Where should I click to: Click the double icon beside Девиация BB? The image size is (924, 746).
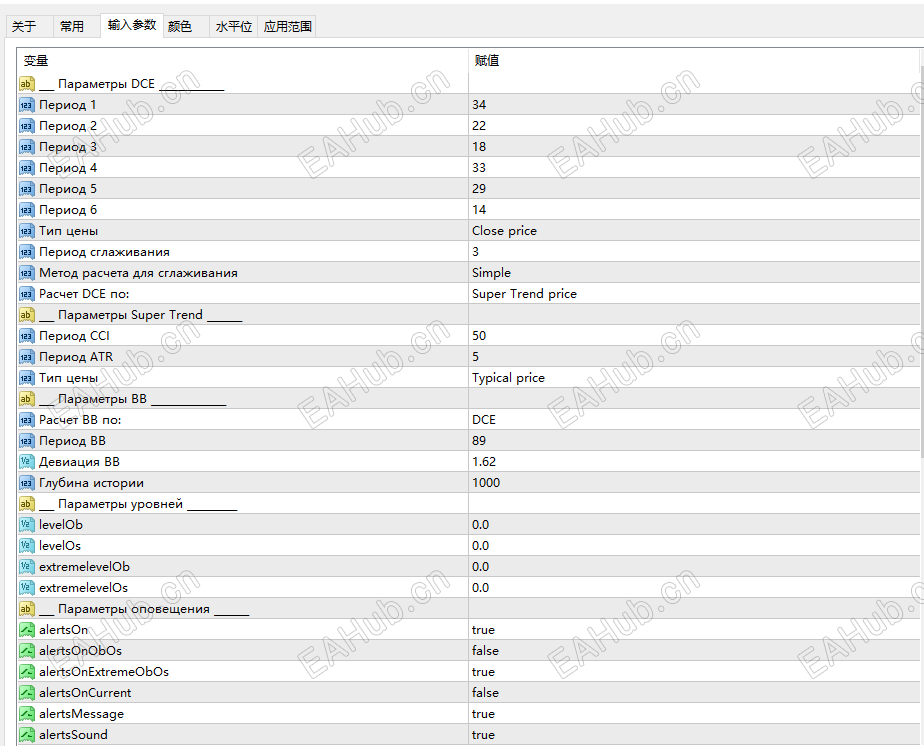coord(27,462)
